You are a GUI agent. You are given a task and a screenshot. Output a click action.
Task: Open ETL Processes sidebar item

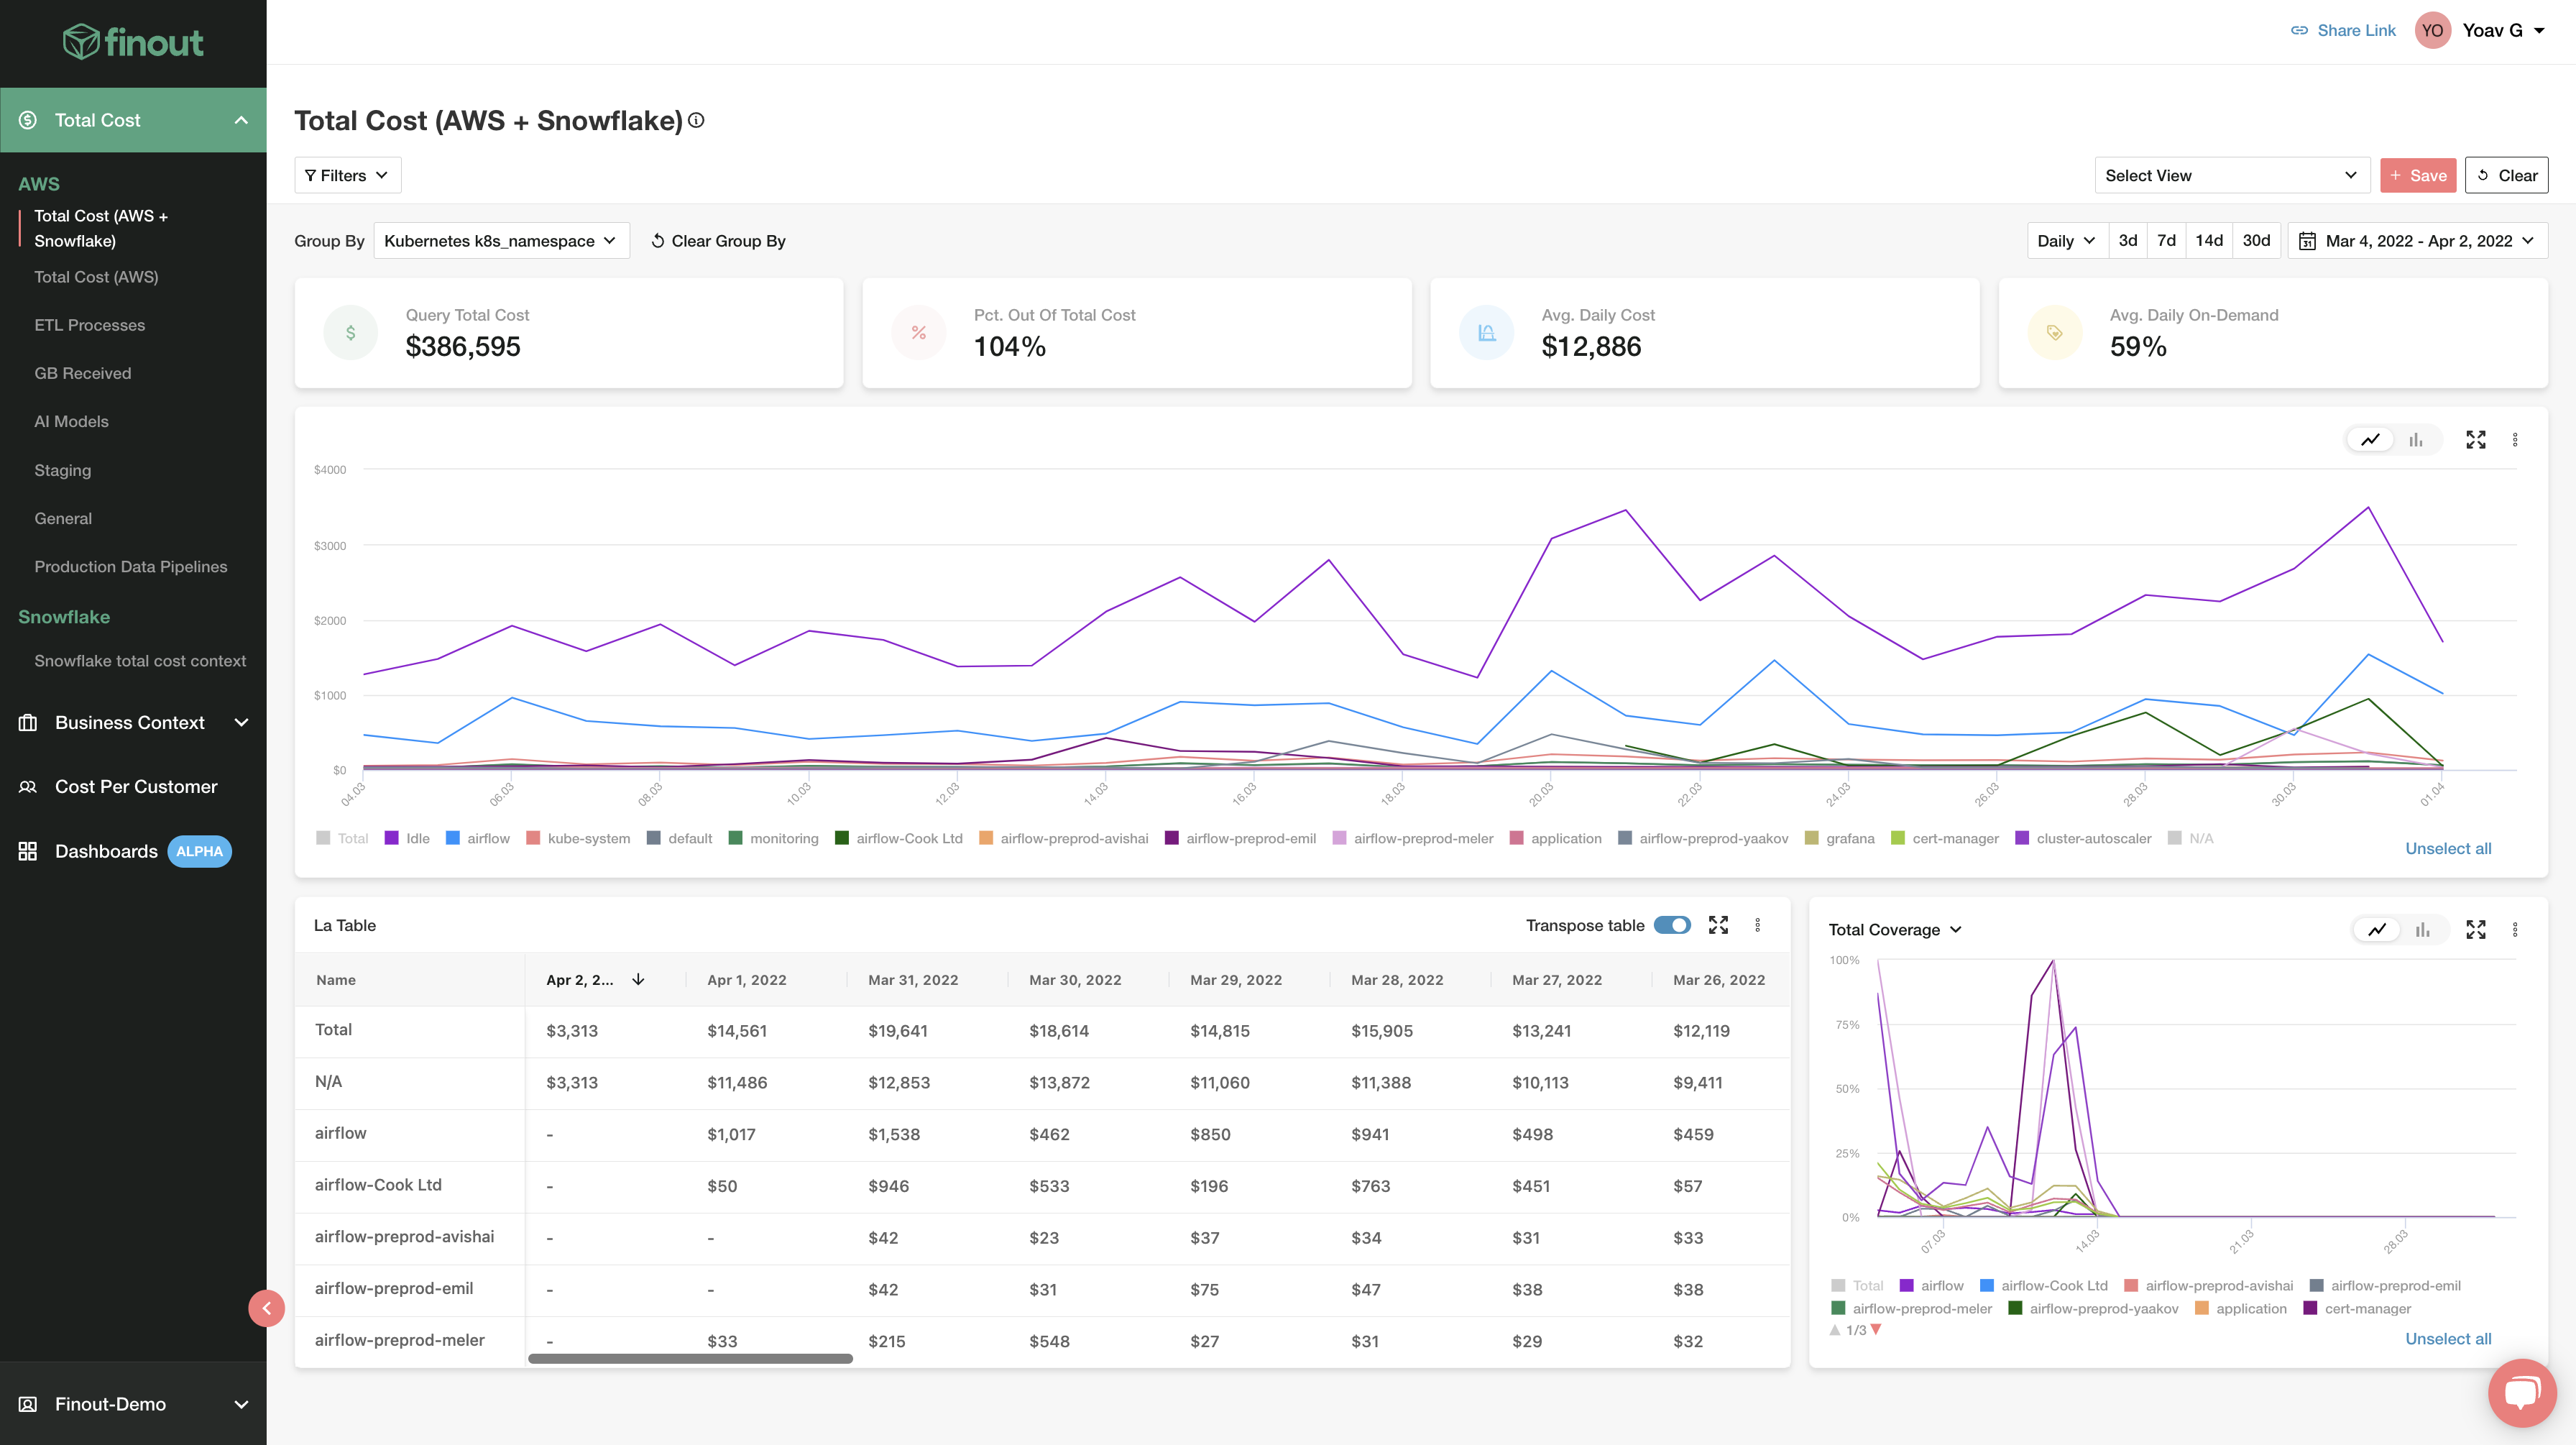[90, 325]
